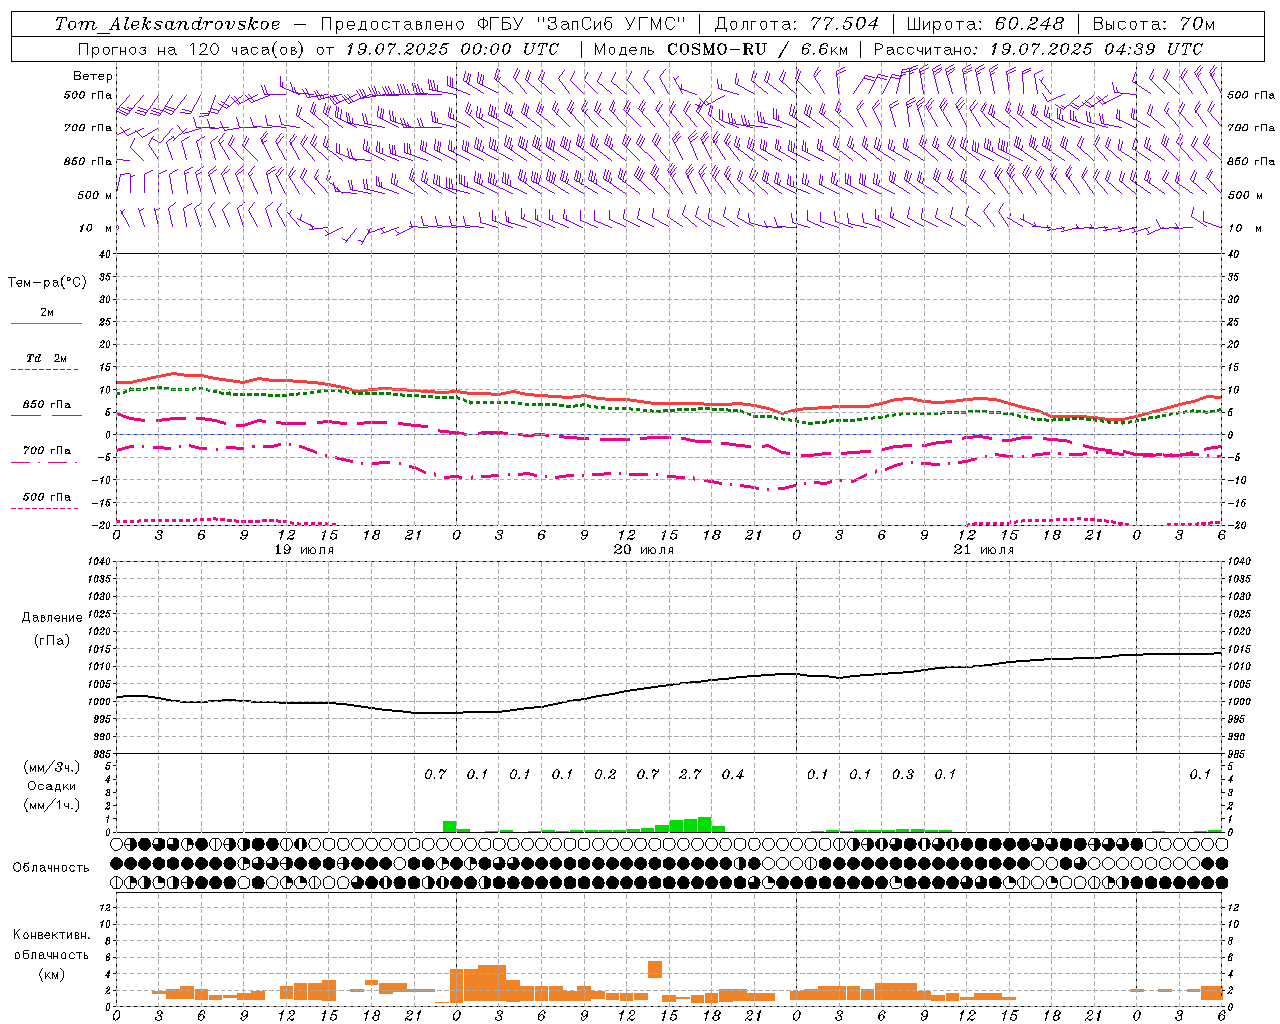Screen dimensions: 1280x1024
Task: Click the Долгота: 77.504 value
Action: pyautogui.click(x=797, y=24)
